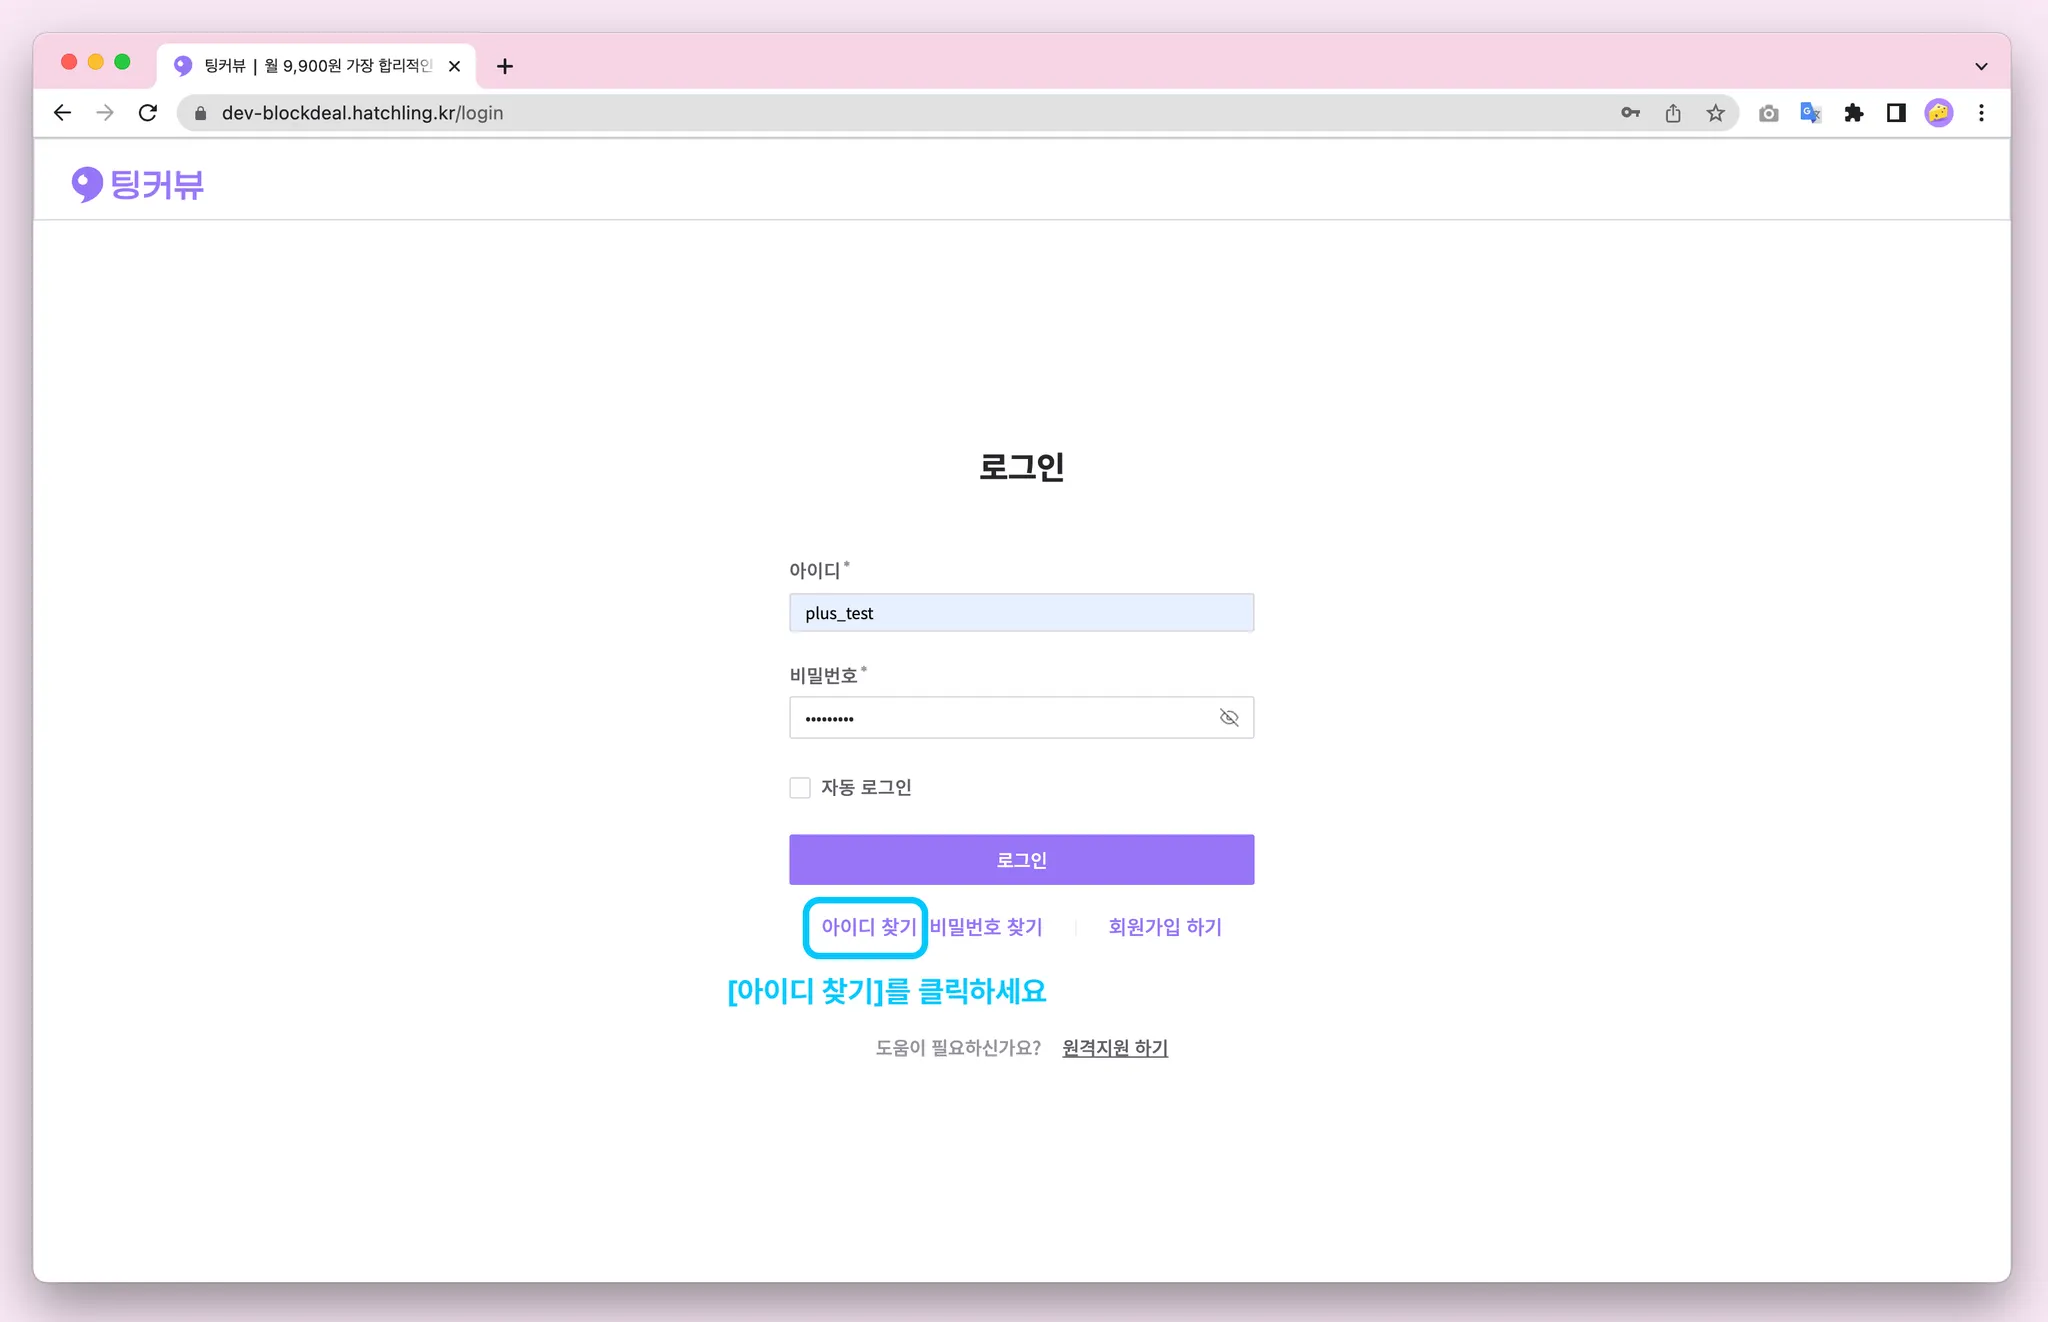2048x1322 pixels.
Task: Bookmark the page with the star icon
Action: pos(1716,113)
